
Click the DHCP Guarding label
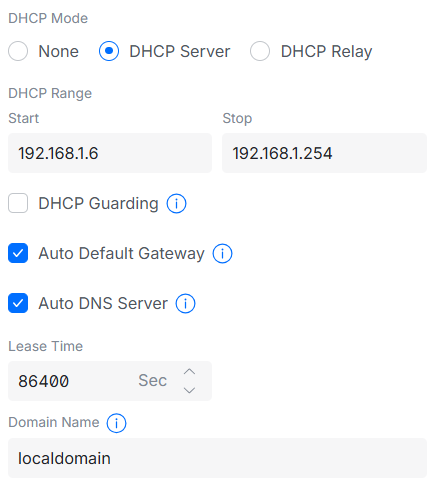tap(98, 203)
